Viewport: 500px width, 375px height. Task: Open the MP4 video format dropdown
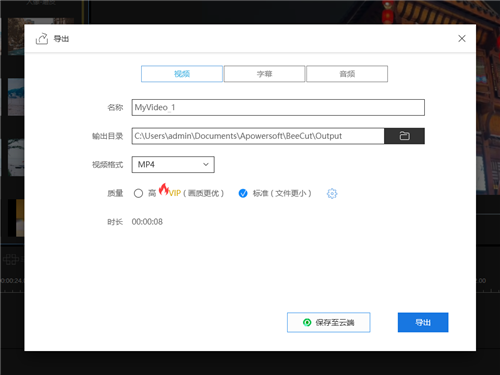173,165
